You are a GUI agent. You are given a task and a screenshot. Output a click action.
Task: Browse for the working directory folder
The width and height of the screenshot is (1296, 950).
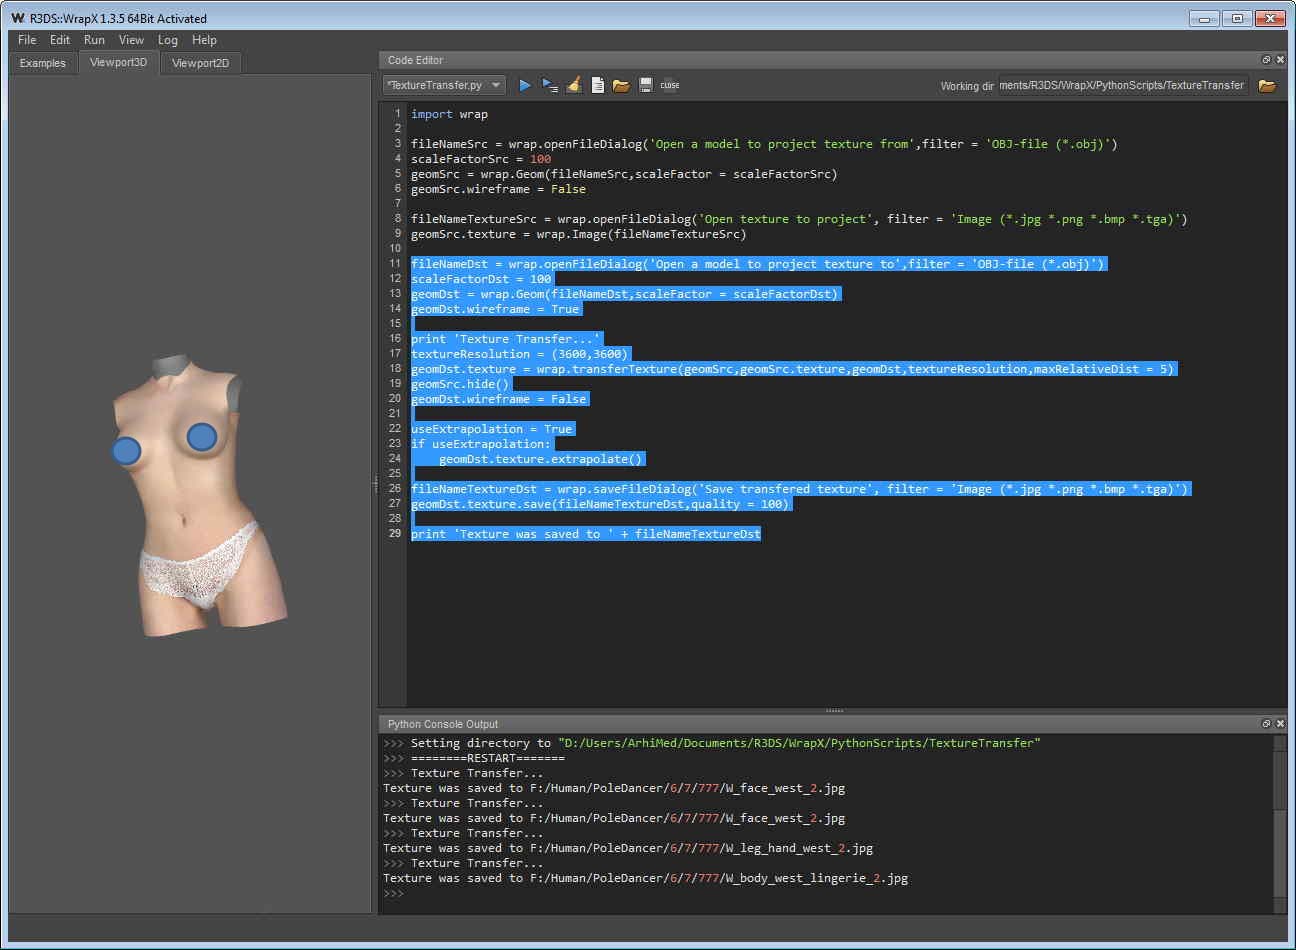(1267, 86)
